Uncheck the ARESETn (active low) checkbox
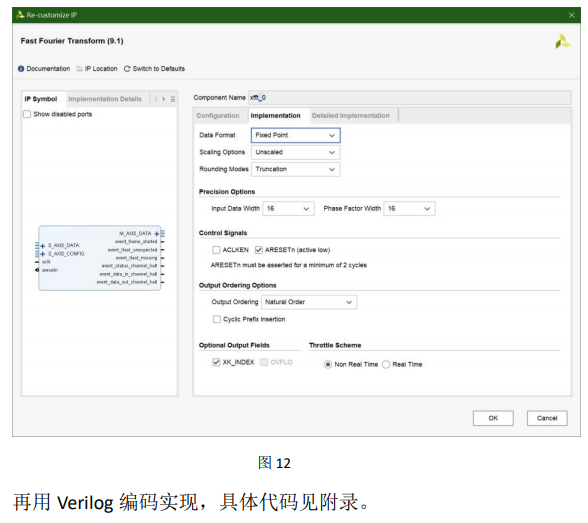This screenshot has height=523, width=588. [259, 250]
